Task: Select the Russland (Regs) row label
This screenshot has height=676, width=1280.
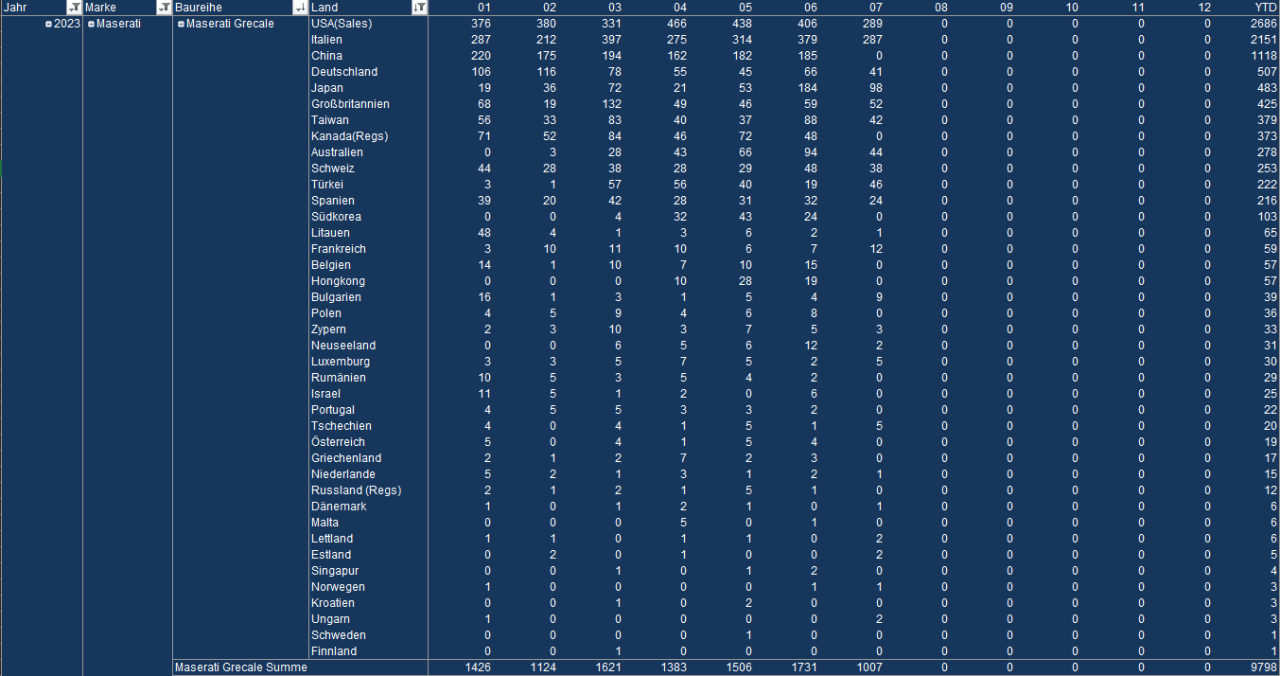Action: [x=356, y=490]
